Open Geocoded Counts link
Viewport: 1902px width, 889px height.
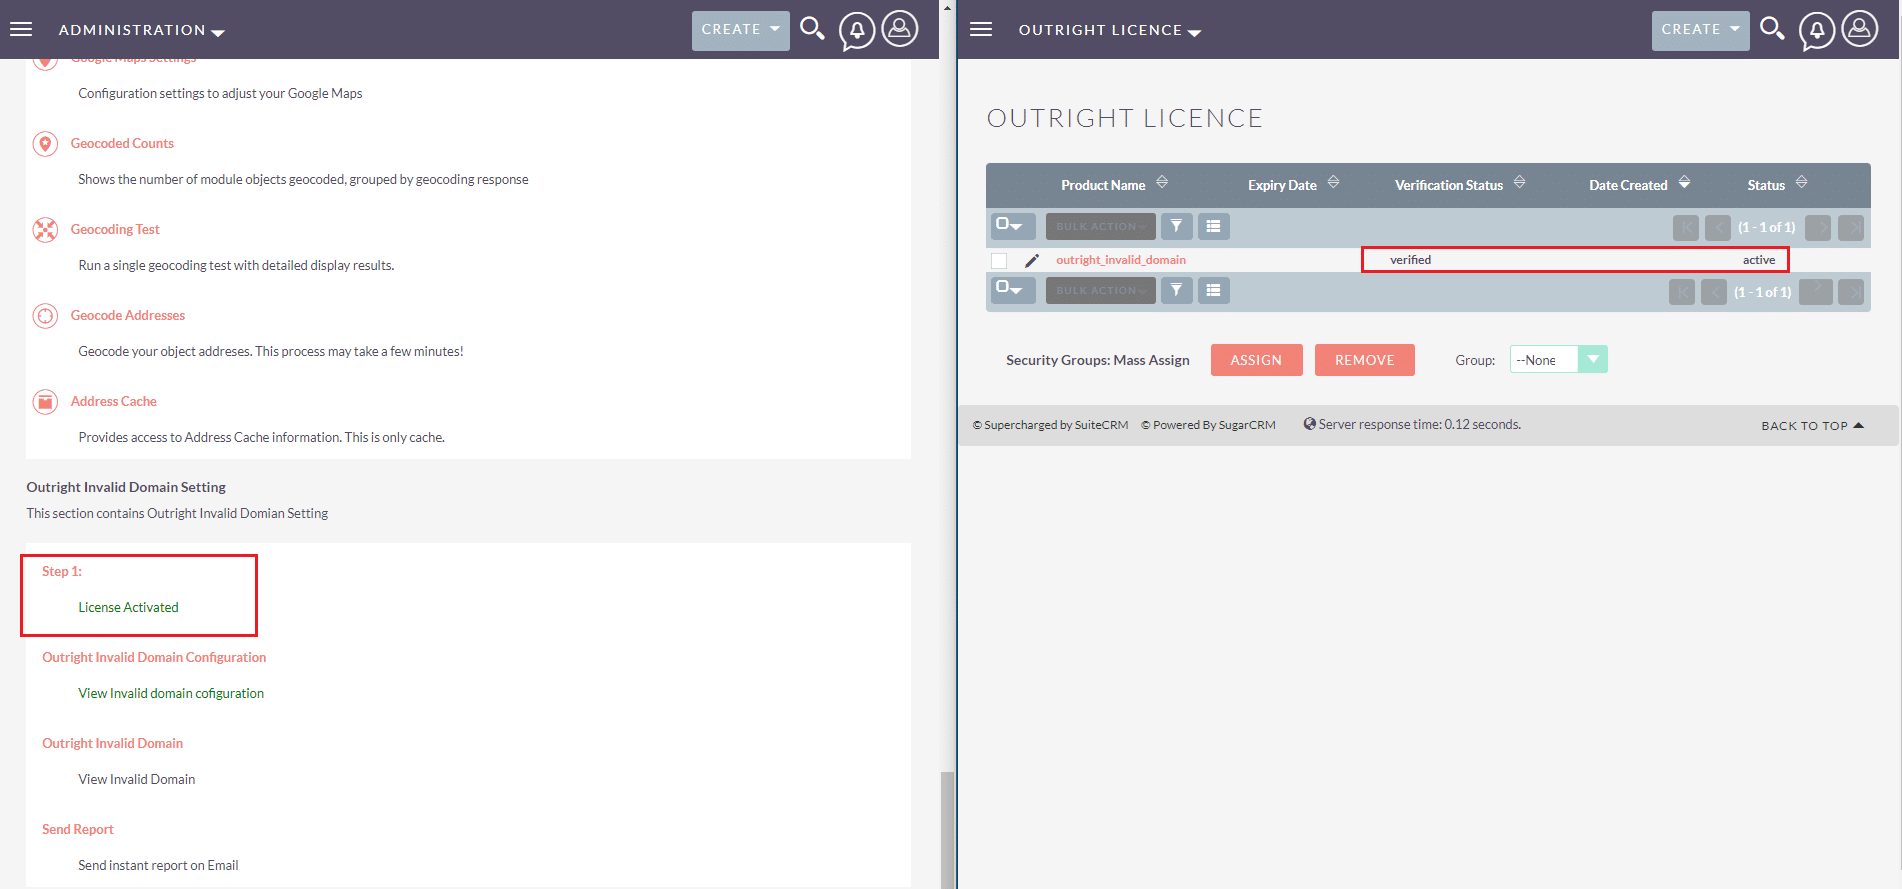[122, 144]
